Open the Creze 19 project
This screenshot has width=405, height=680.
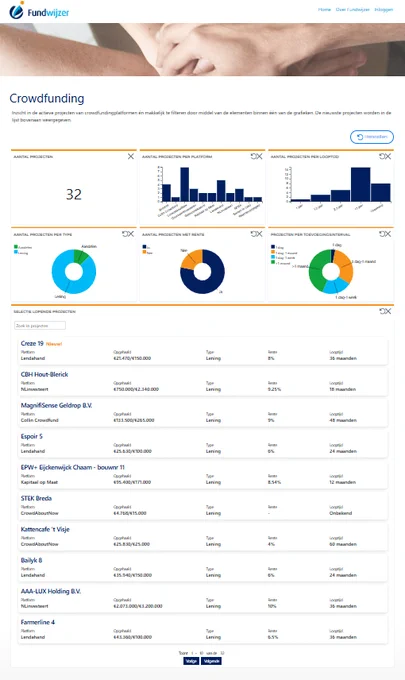click(x=32, y=343)
